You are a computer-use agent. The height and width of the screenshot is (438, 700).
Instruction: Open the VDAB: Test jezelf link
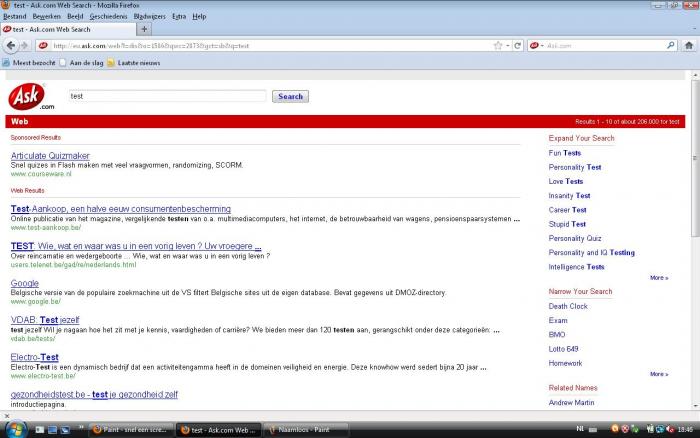coord(45,320)
